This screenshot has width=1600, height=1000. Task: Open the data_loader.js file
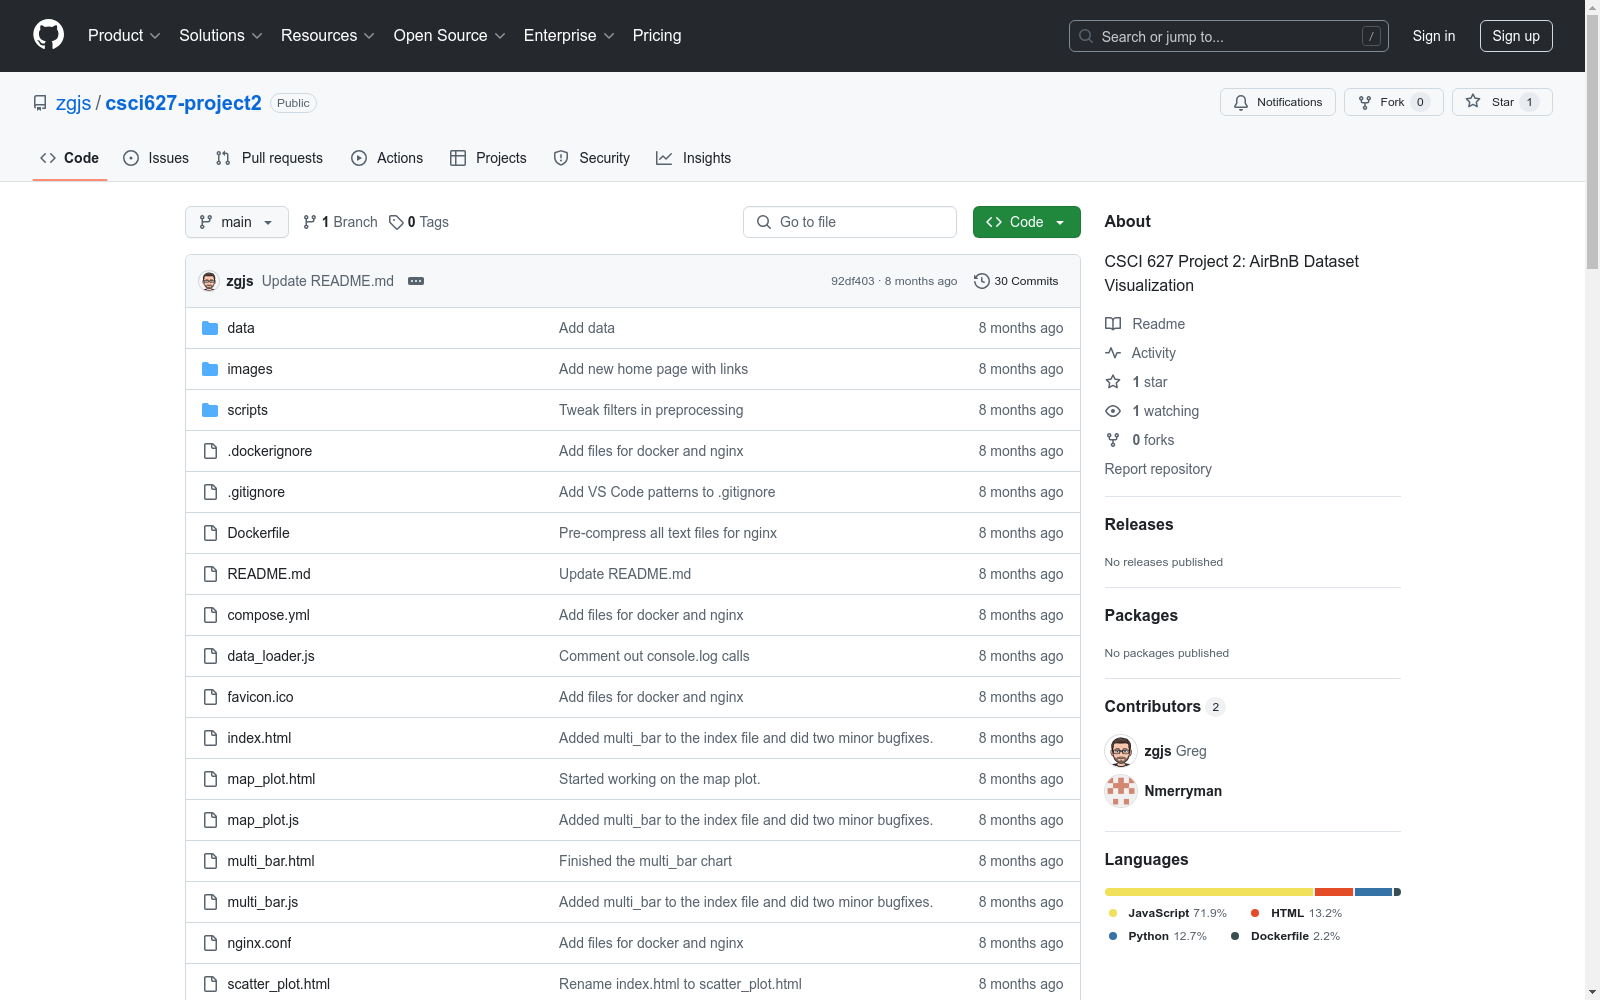[271, 656]
